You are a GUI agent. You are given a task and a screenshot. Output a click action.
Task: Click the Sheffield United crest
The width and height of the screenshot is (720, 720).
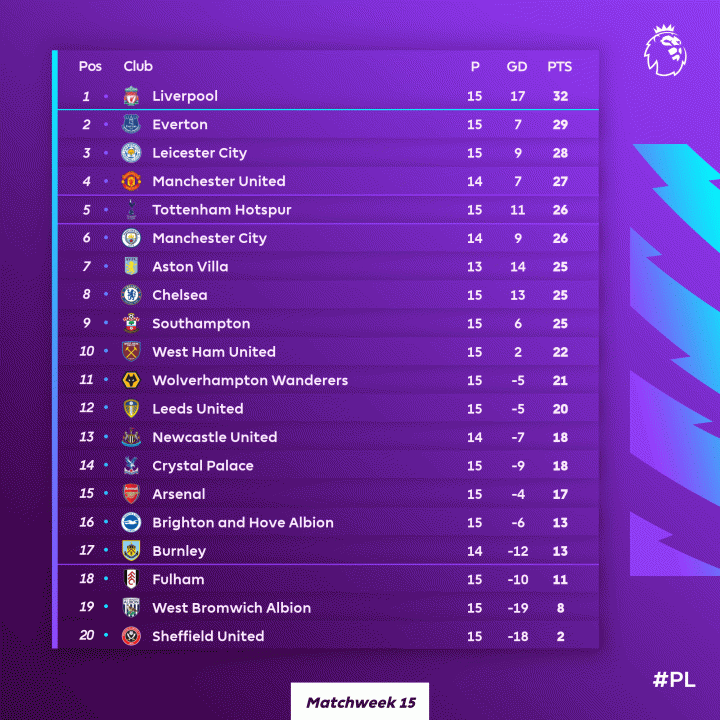coord(131,636)
